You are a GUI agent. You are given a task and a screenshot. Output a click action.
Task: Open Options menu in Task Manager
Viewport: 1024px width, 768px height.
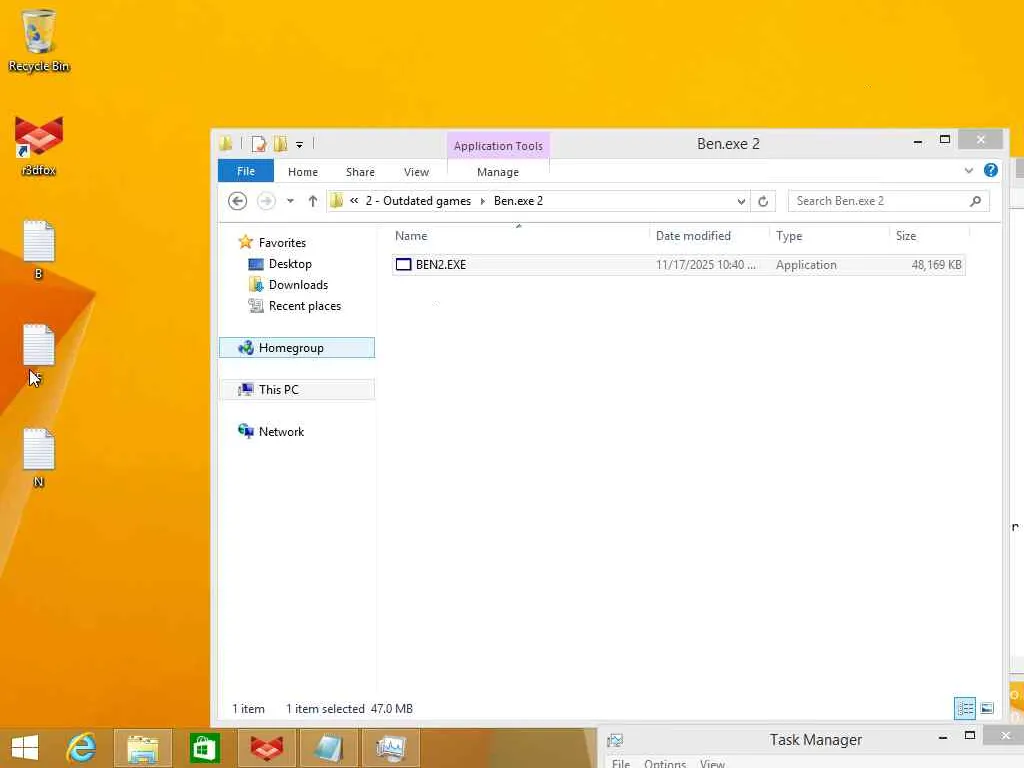(x=665, y=763)
